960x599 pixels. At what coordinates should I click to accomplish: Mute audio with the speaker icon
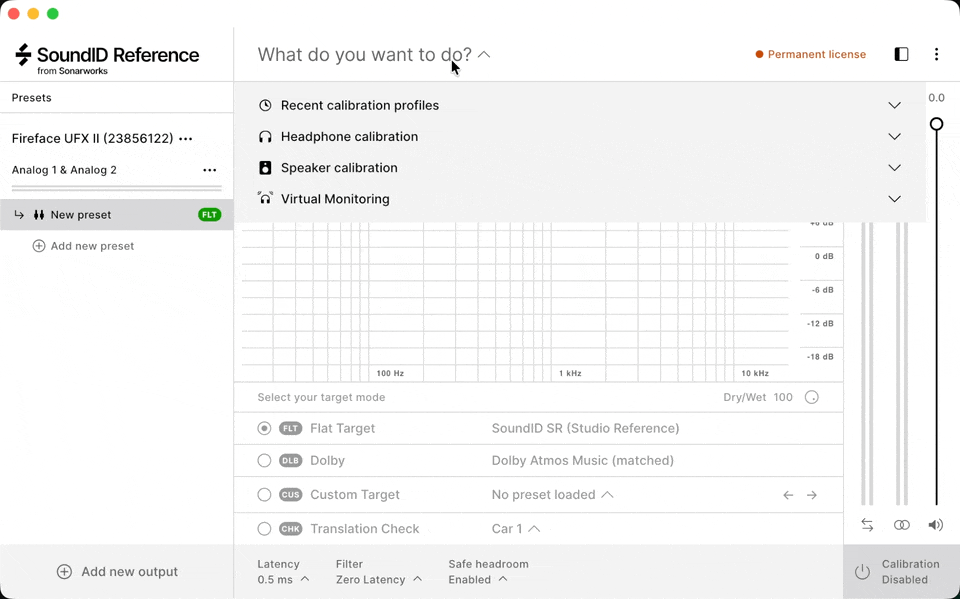click(935, 524)
